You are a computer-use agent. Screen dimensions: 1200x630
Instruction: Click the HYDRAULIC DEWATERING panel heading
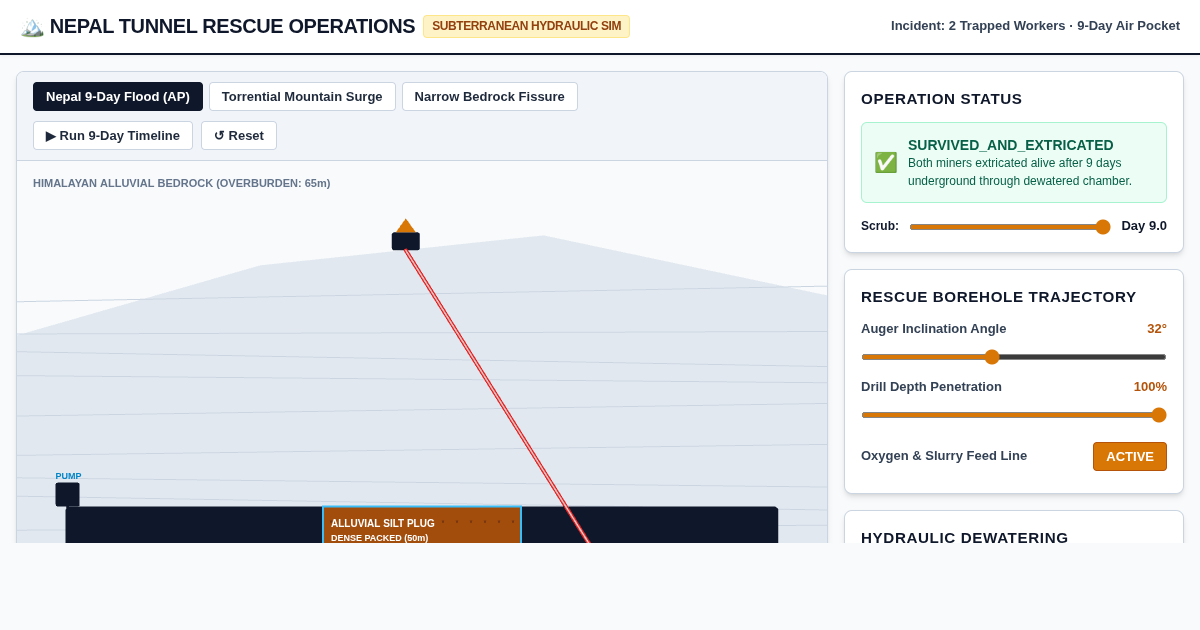pos(965,537)
